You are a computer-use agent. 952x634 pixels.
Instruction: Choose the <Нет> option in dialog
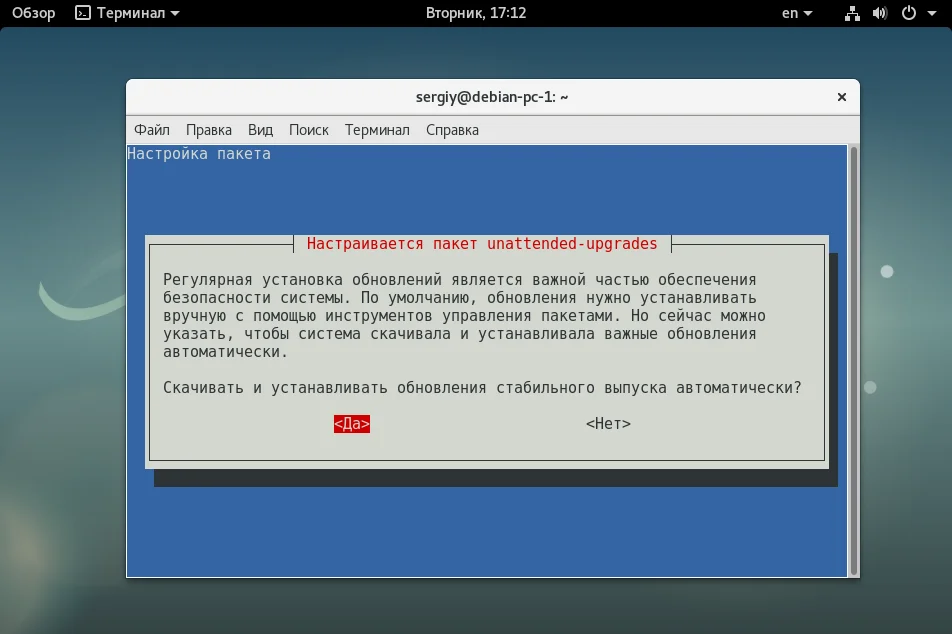click(608, 423)
